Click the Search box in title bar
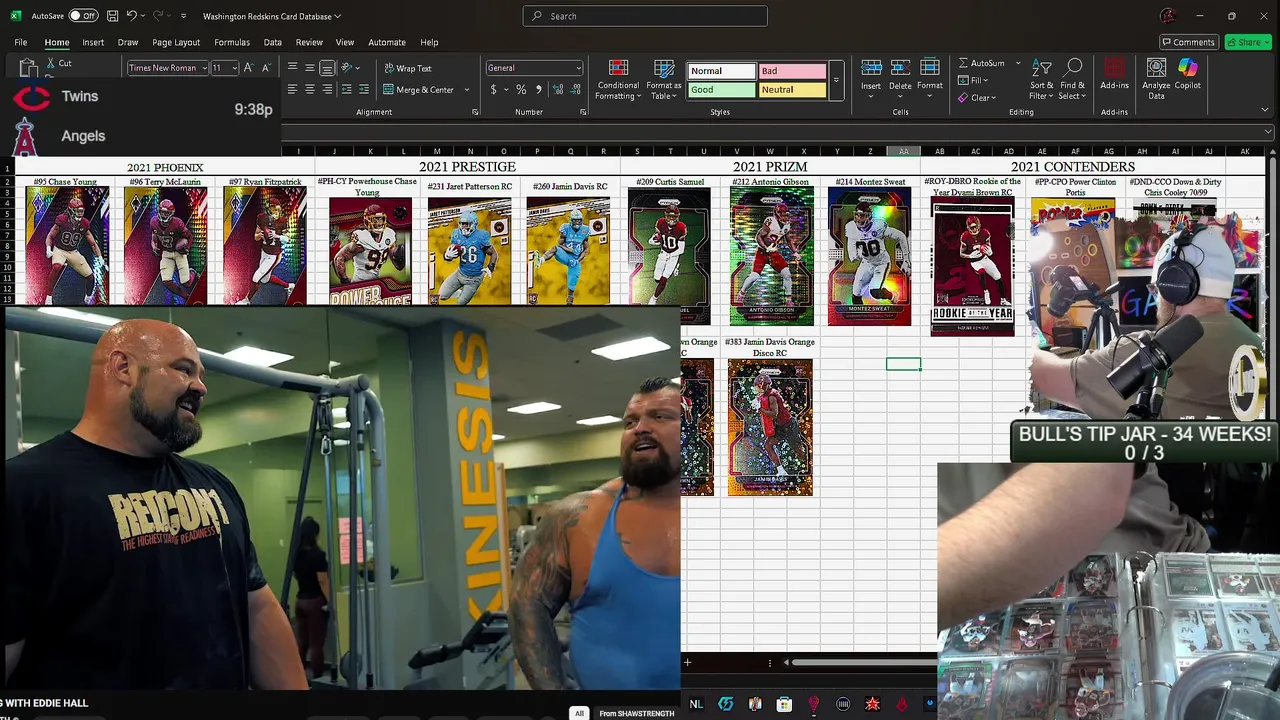This screenshot has height=720, width=1280. pos(645,16)
